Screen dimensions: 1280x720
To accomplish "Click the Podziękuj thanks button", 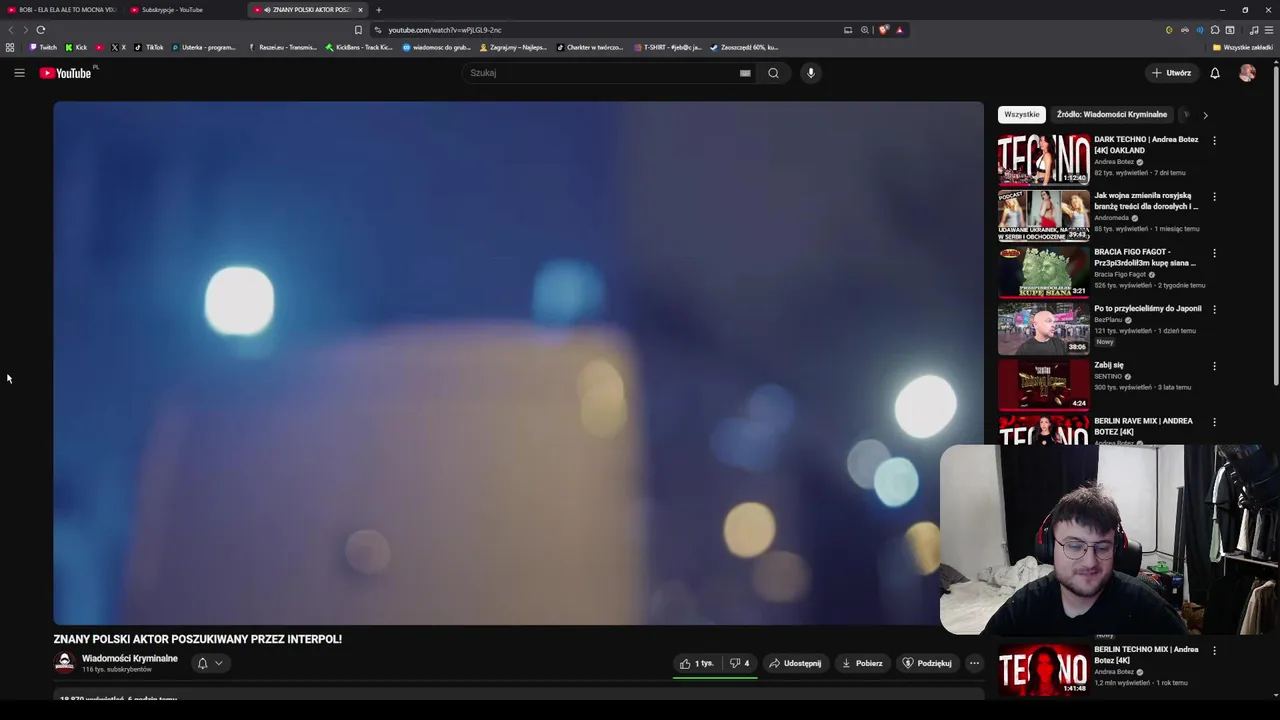I will pos(927,663).
